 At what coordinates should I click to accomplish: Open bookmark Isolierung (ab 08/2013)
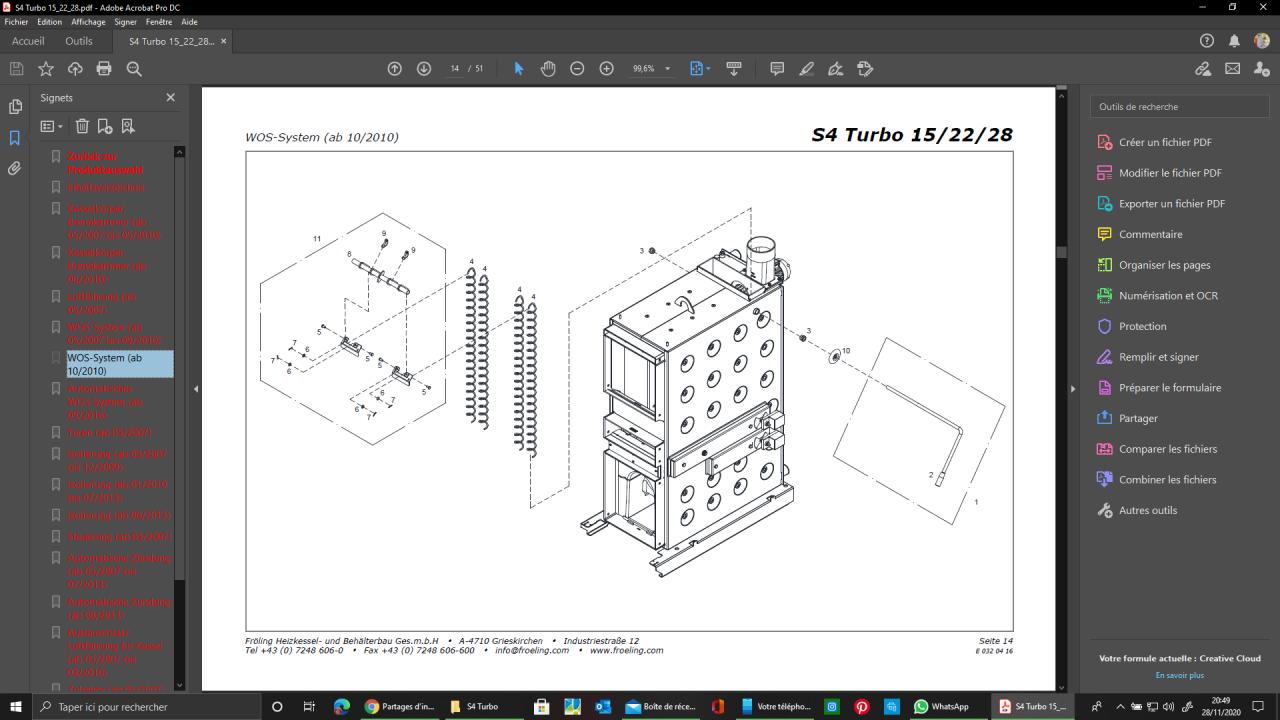click(118, 515)
